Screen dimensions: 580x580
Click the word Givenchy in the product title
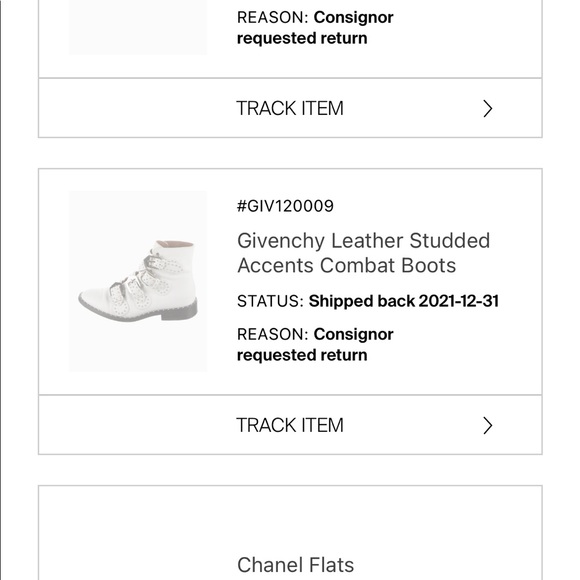(281, 241)
